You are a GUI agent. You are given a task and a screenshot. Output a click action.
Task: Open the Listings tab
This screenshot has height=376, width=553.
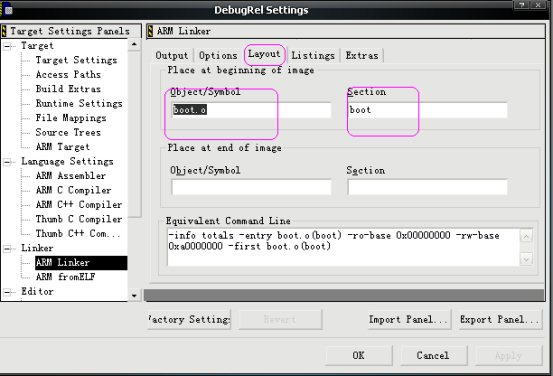pos(313,56)
